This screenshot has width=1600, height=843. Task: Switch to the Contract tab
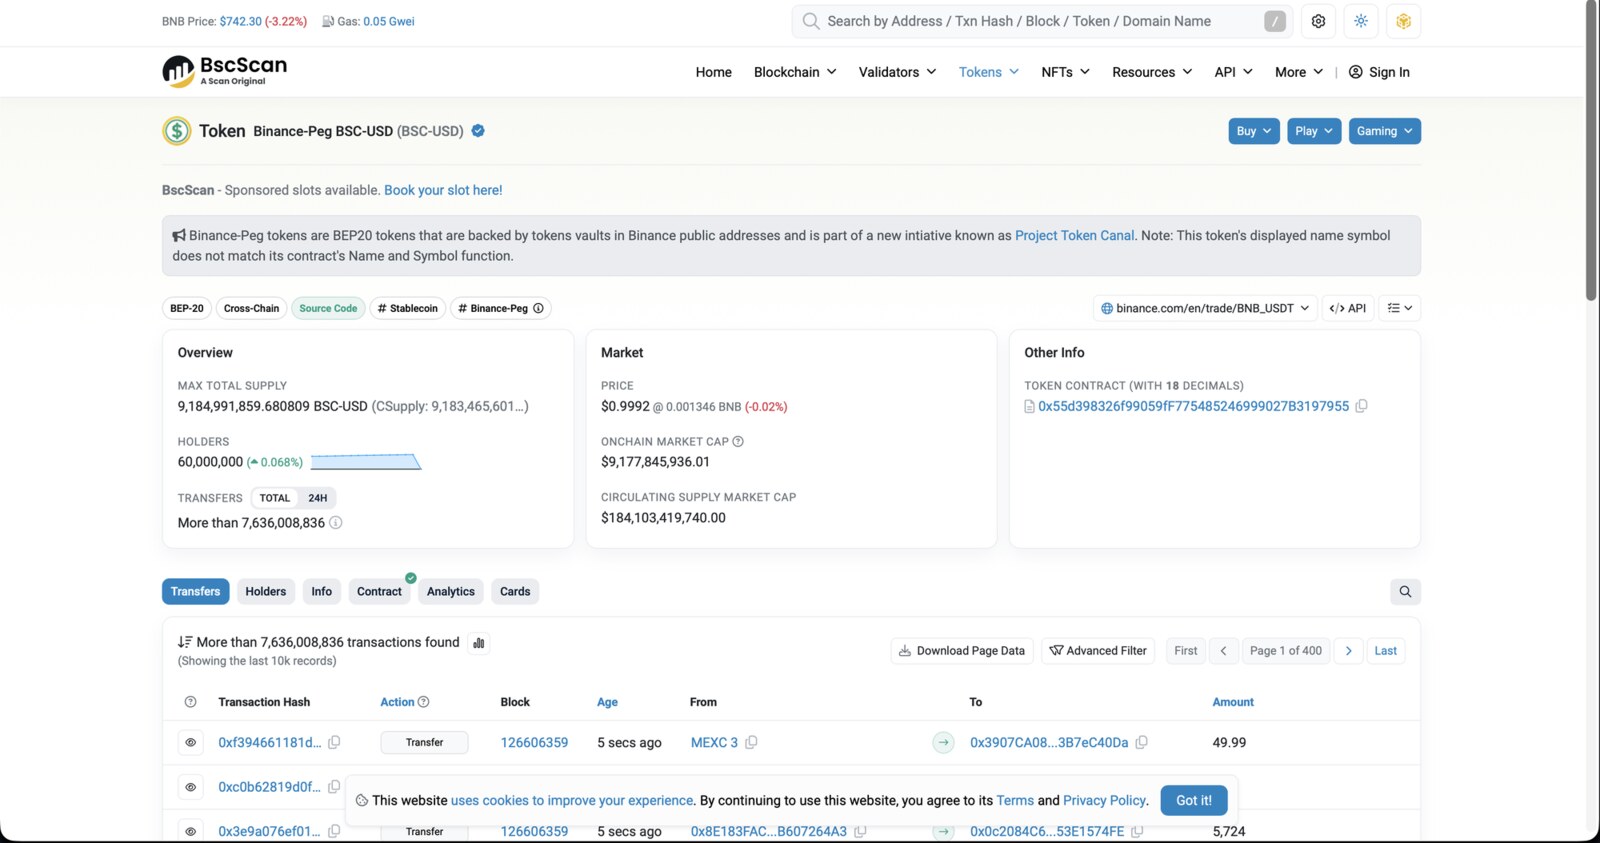pos(379,591)
